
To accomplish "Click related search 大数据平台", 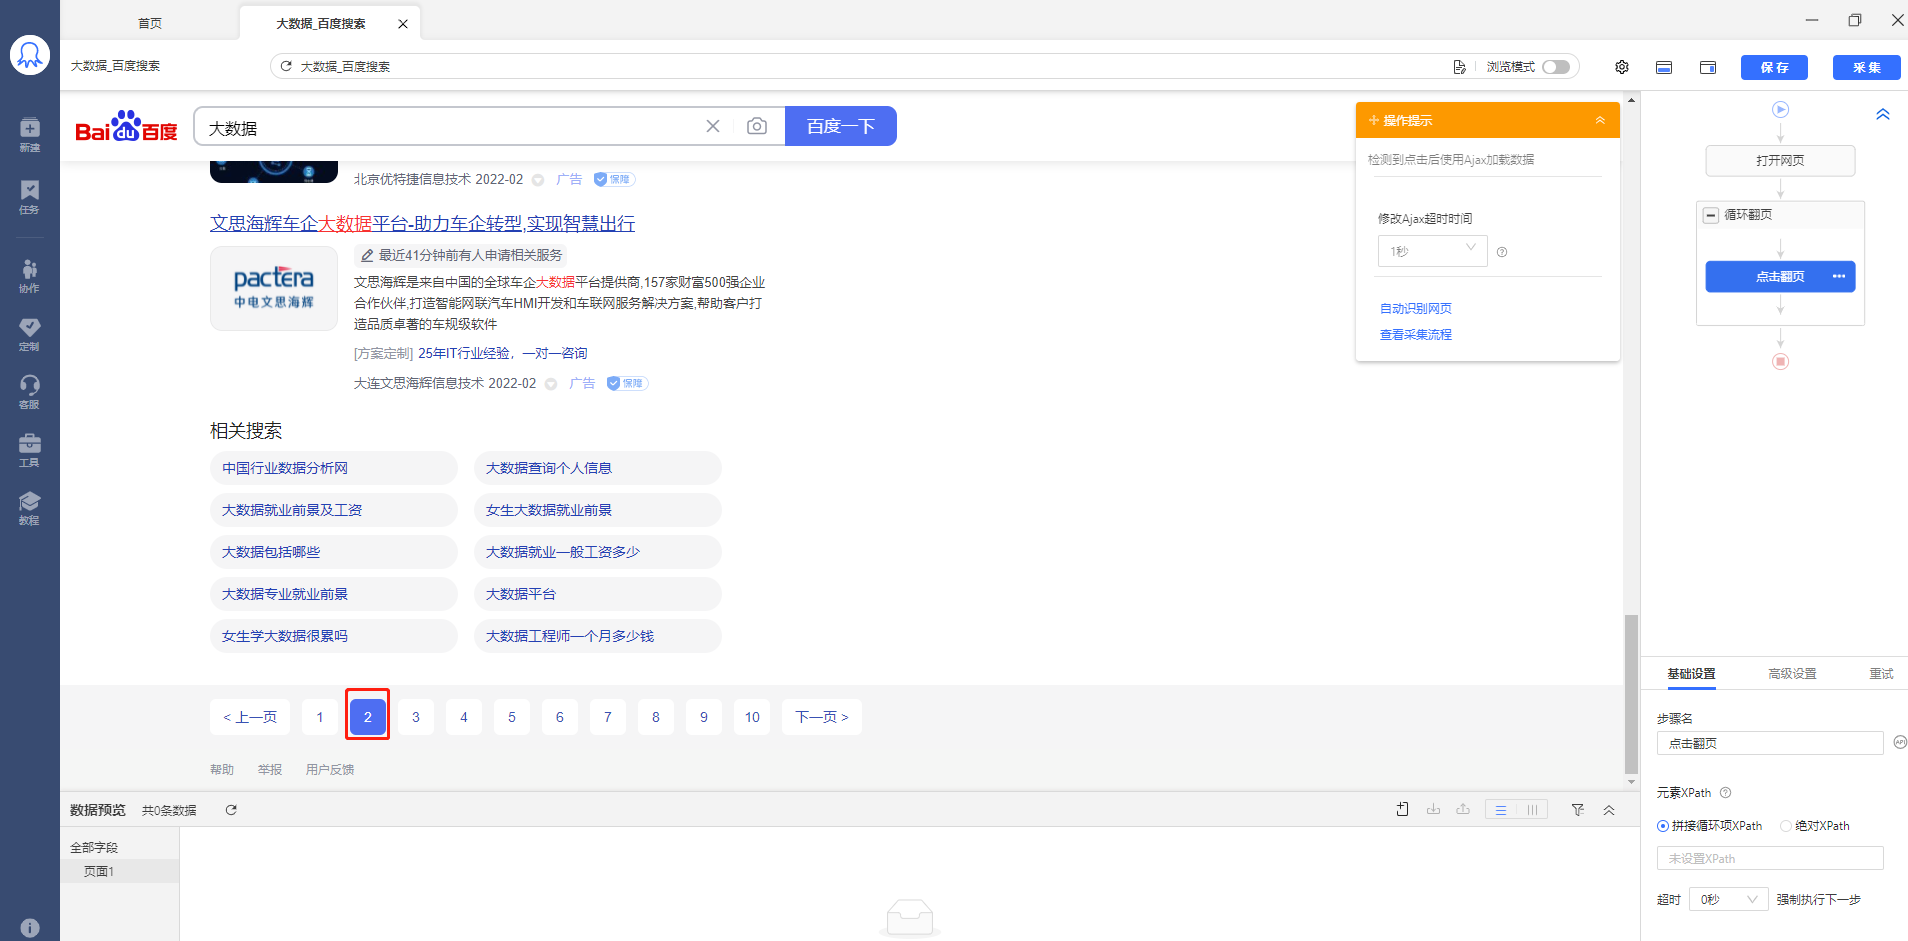I will pyautogui.click(x=598, y=594).
